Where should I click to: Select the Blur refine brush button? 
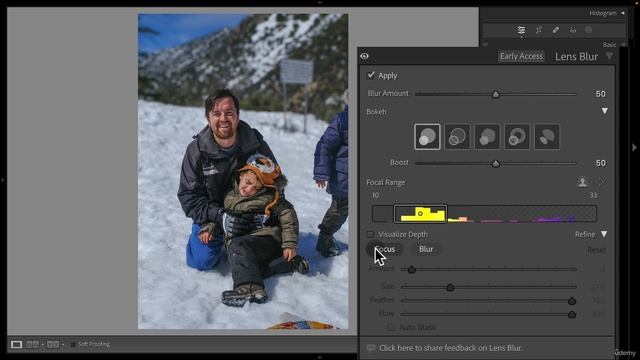pyautogui.click(x=426, y=249)
